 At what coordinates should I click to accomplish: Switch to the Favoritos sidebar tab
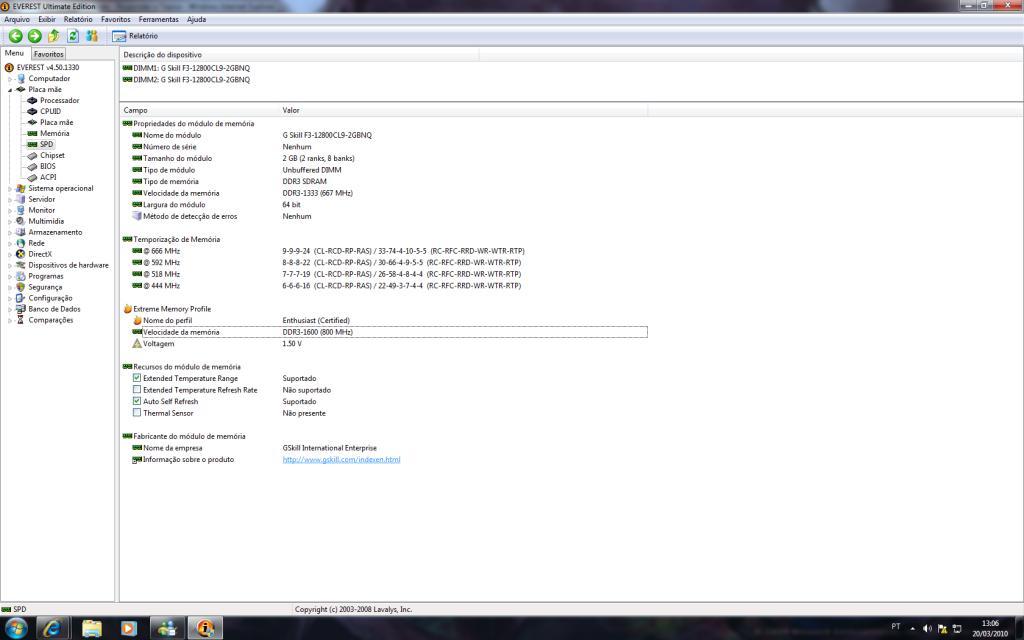pos(48,54)
